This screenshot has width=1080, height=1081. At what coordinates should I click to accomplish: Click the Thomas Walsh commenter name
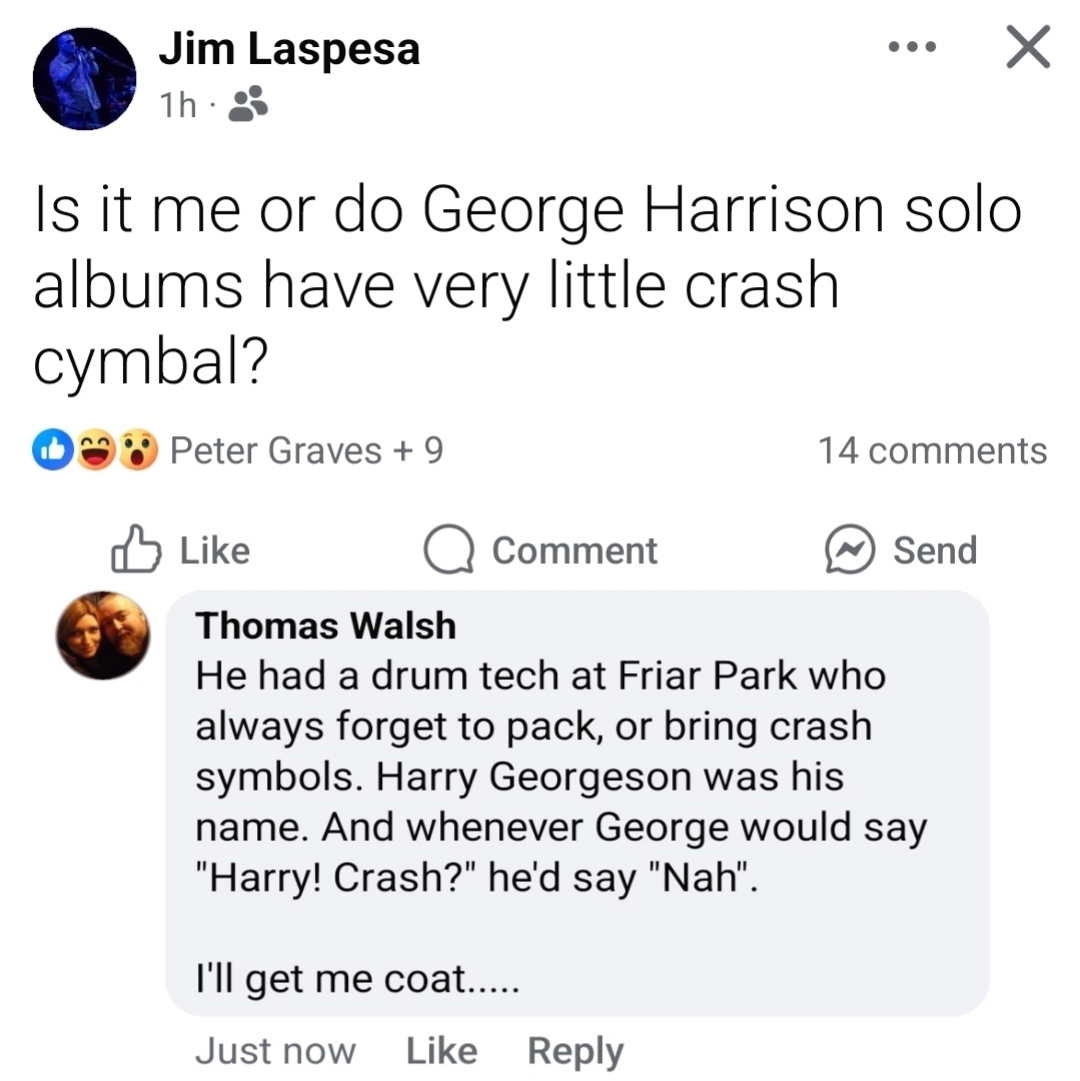click(x=326, y=626)
